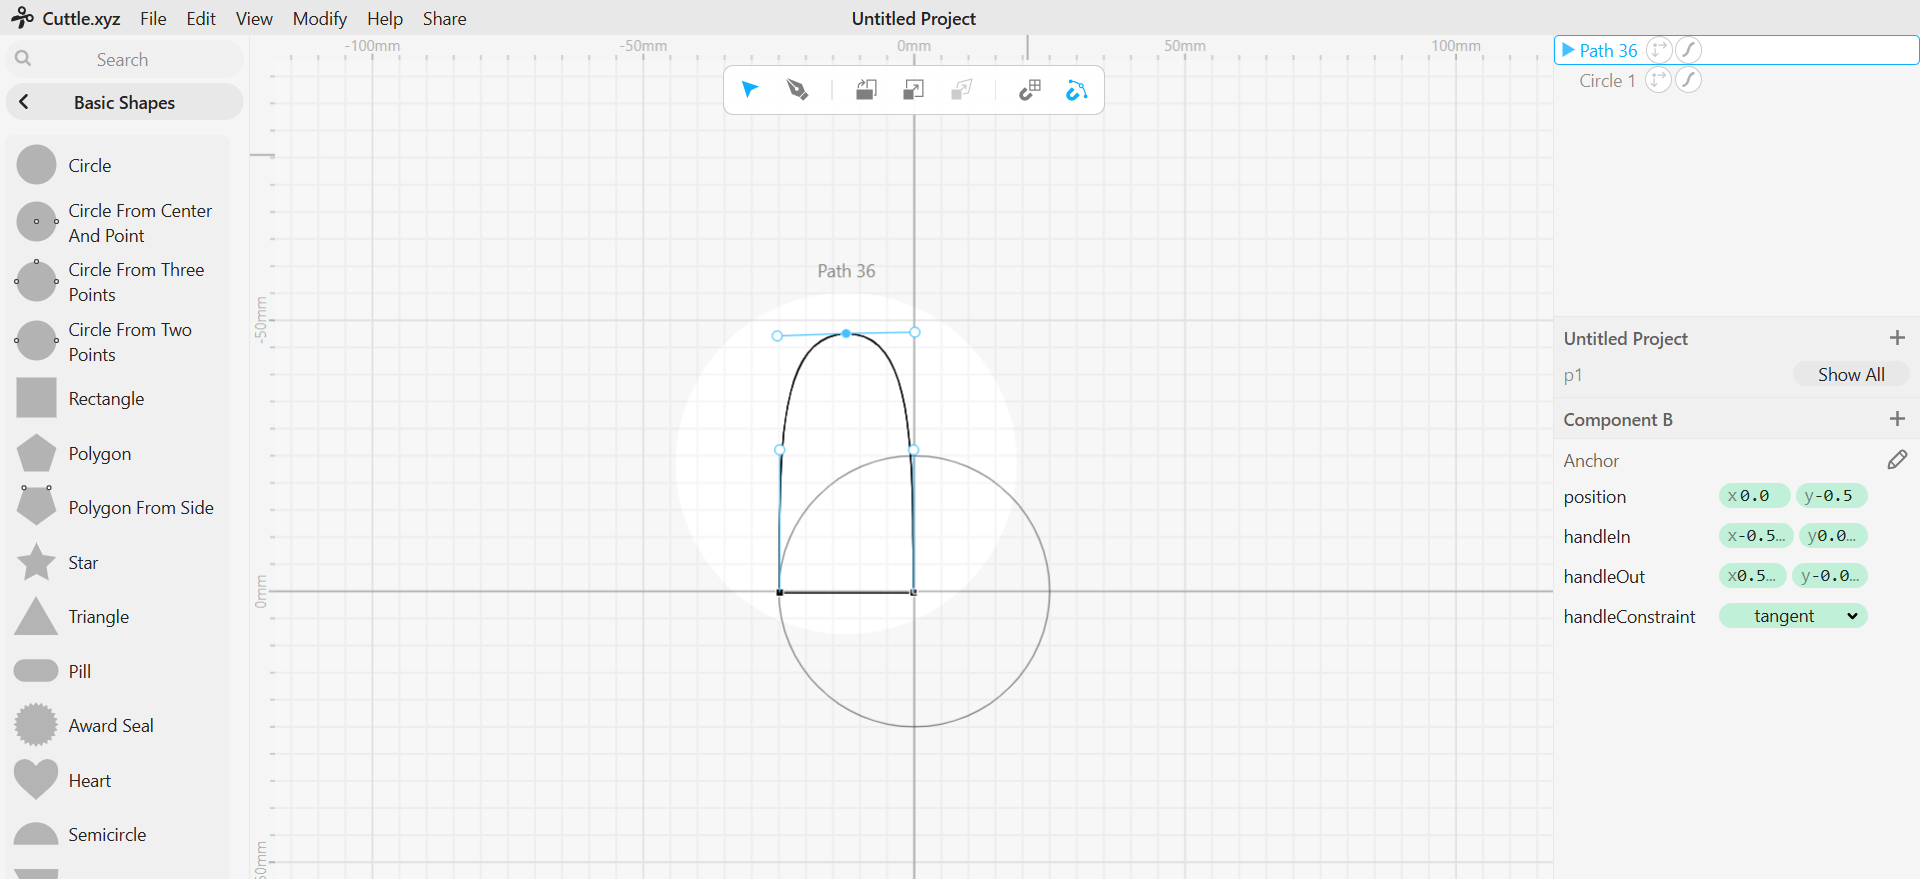Click the Polygon shape icon
Viewport: 1920px width, 879px height.
pos(36,453)
